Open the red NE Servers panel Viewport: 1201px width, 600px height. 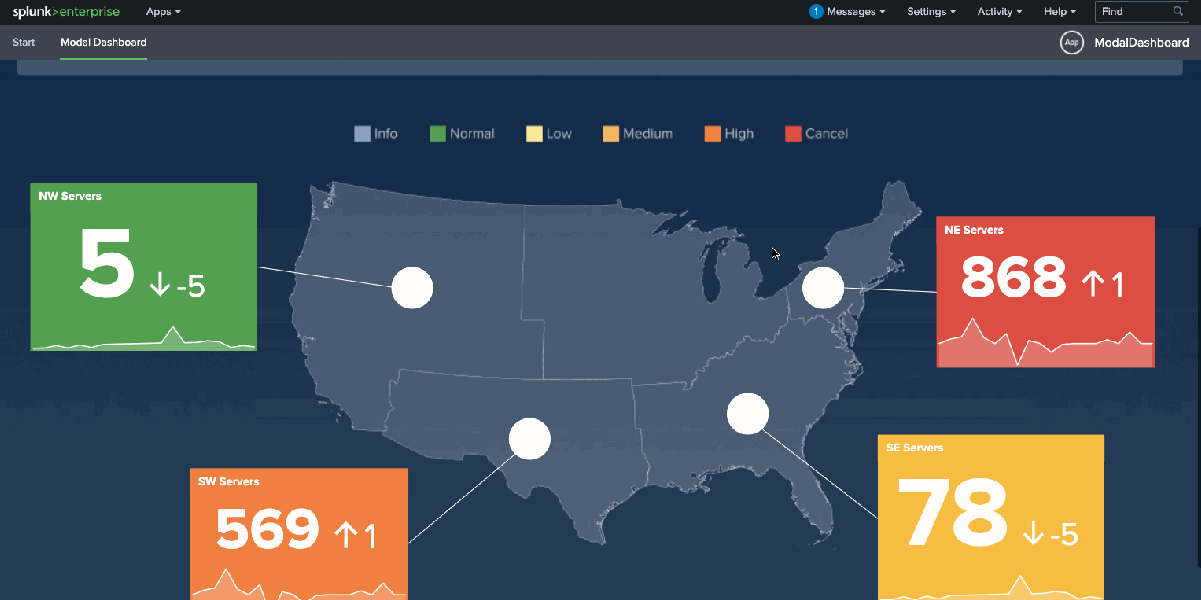[x=1045, y=291]
